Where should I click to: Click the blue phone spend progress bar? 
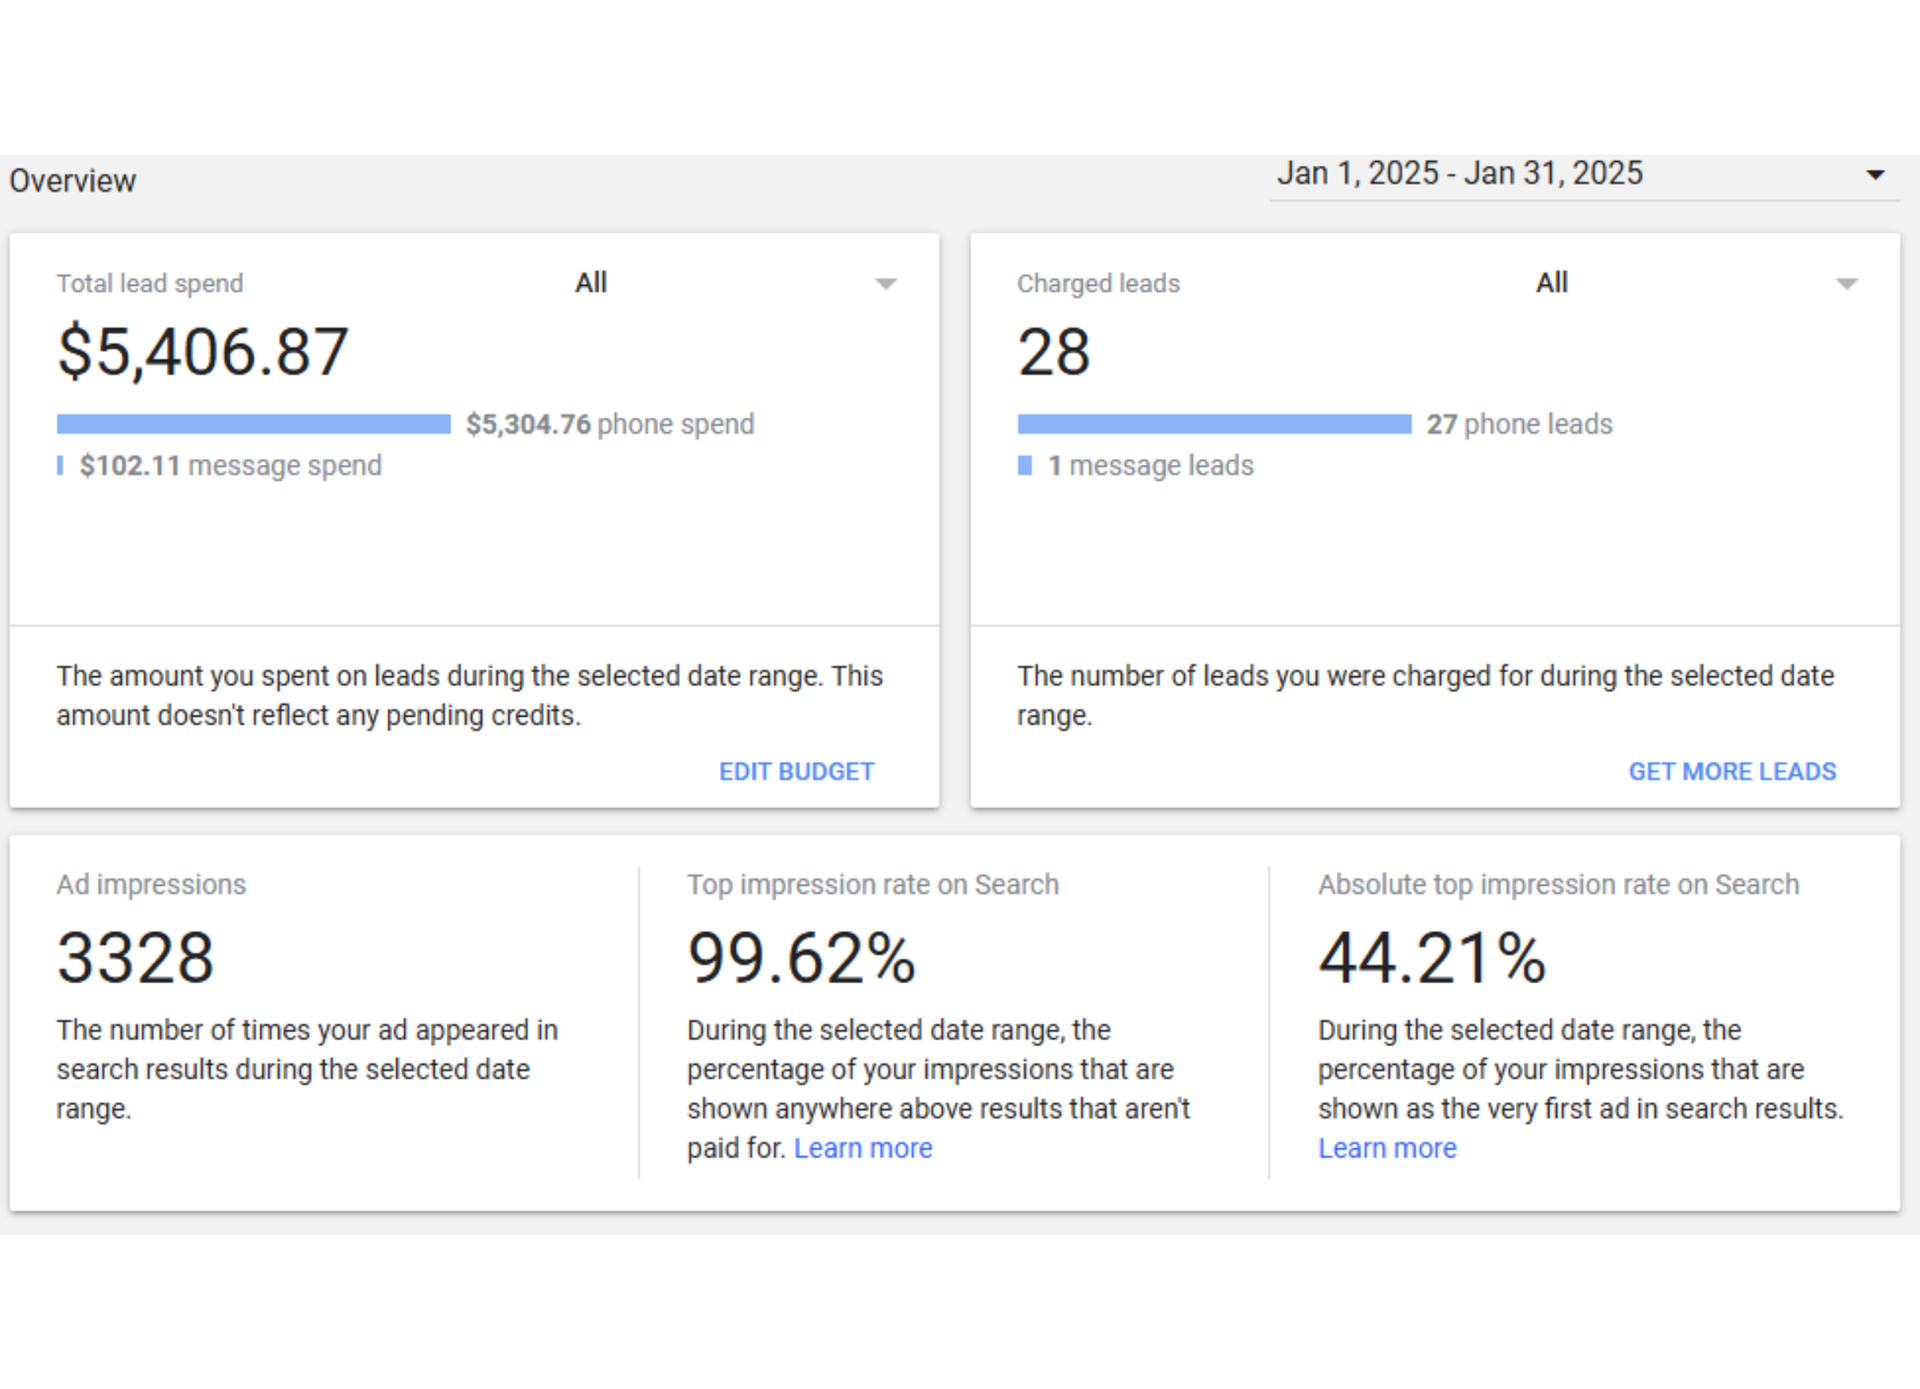pos(253,423)
